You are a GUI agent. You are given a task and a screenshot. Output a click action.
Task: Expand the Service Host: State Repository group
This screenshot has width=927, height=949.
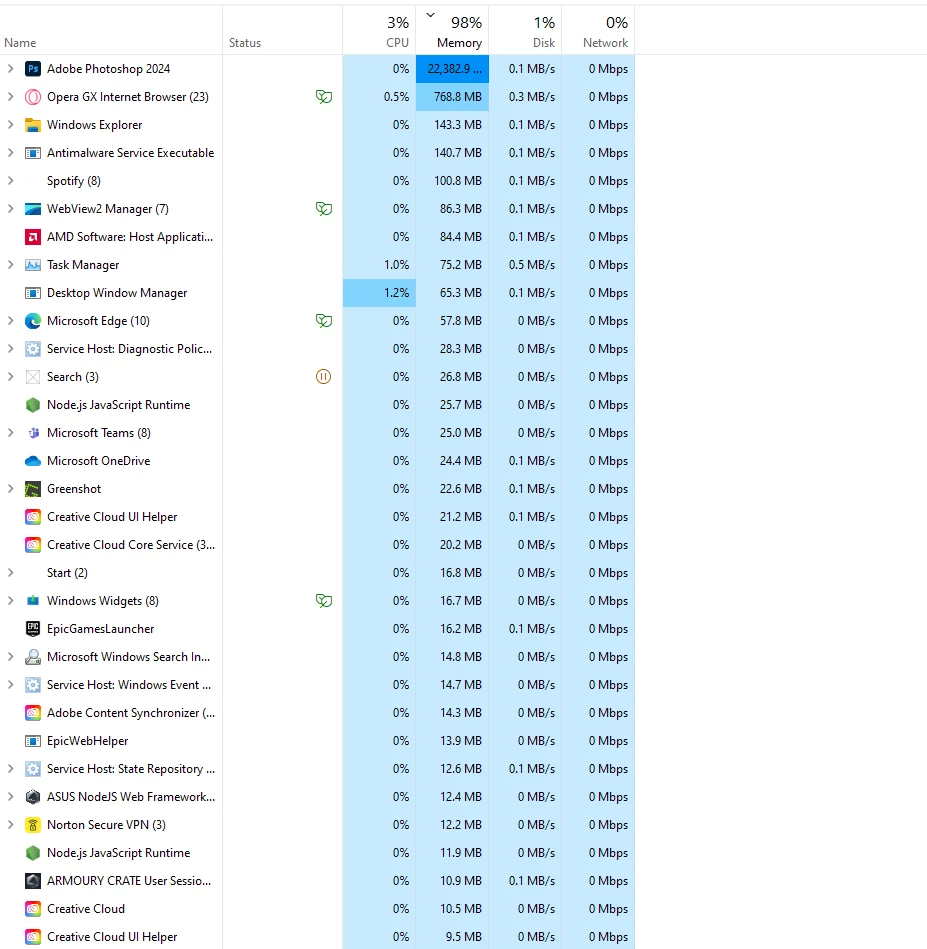pos(10,769)
